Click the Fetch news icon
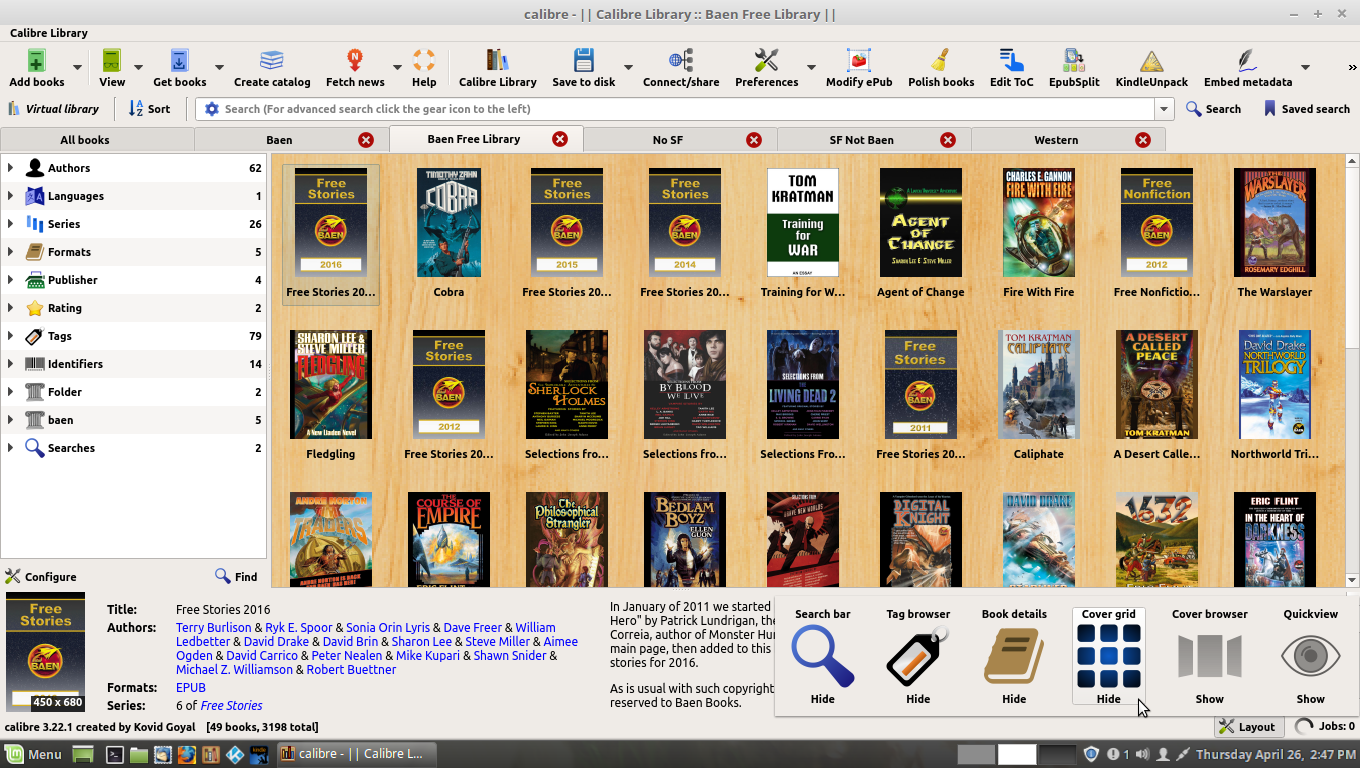Viewport: 1360px width, 768px height. pyautogui.click(x=355, y=60)
